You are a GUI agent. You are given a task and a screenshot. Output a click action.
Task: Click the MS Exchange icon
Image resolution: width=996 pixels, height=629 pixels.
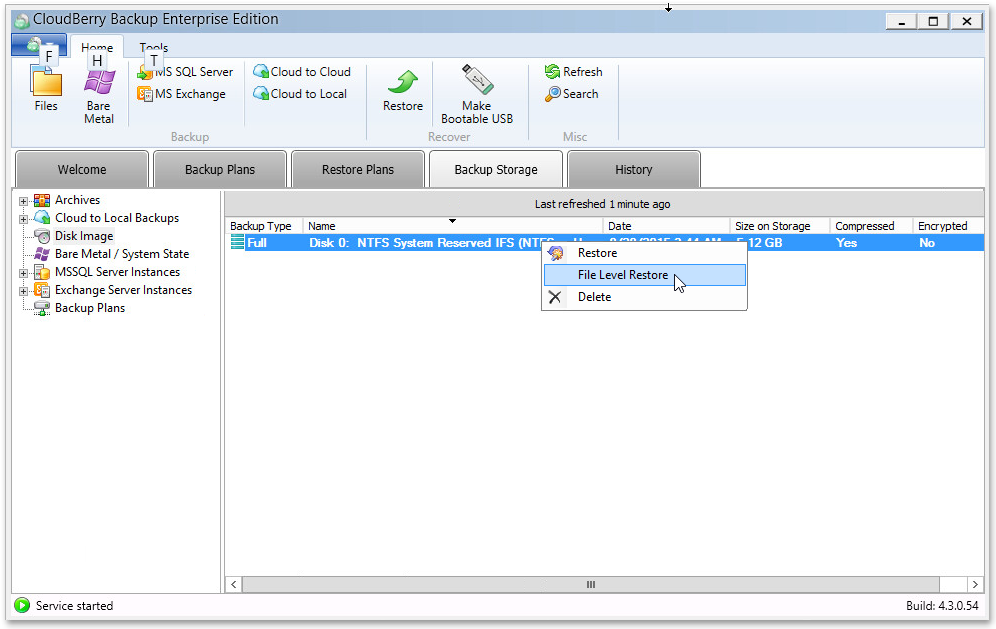pos(145,94)
